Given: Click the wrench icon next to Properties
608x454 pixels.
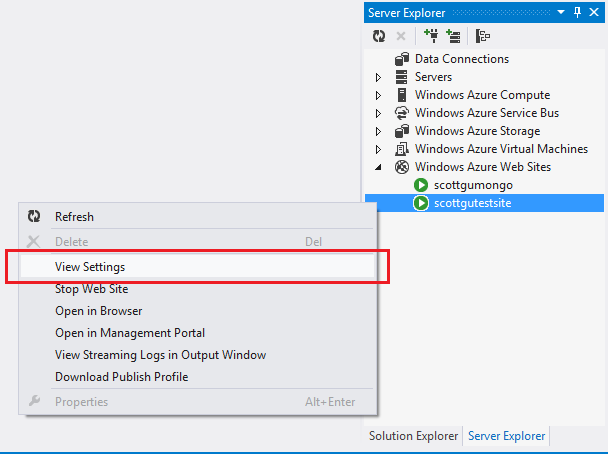Looking at the screenshot, I should tap(34, 401).
